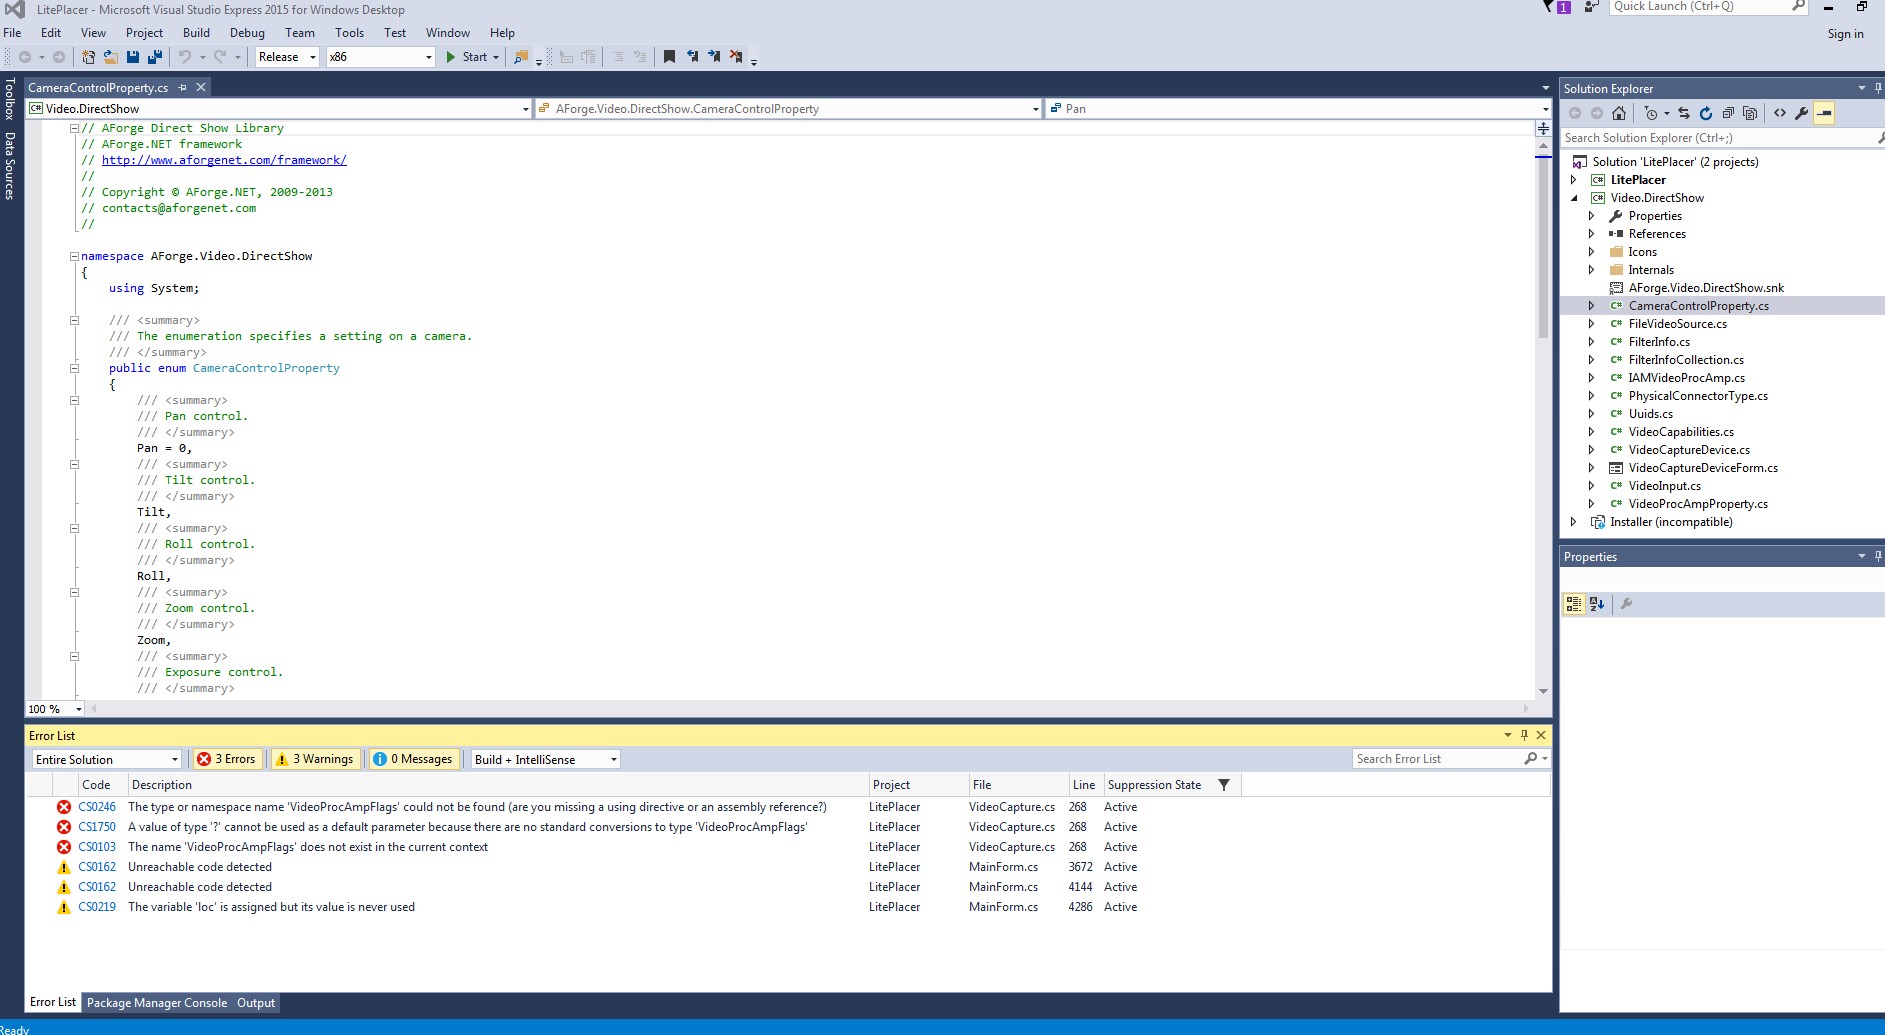Toggle a bookmark on current line

click(x=669, y=57)
